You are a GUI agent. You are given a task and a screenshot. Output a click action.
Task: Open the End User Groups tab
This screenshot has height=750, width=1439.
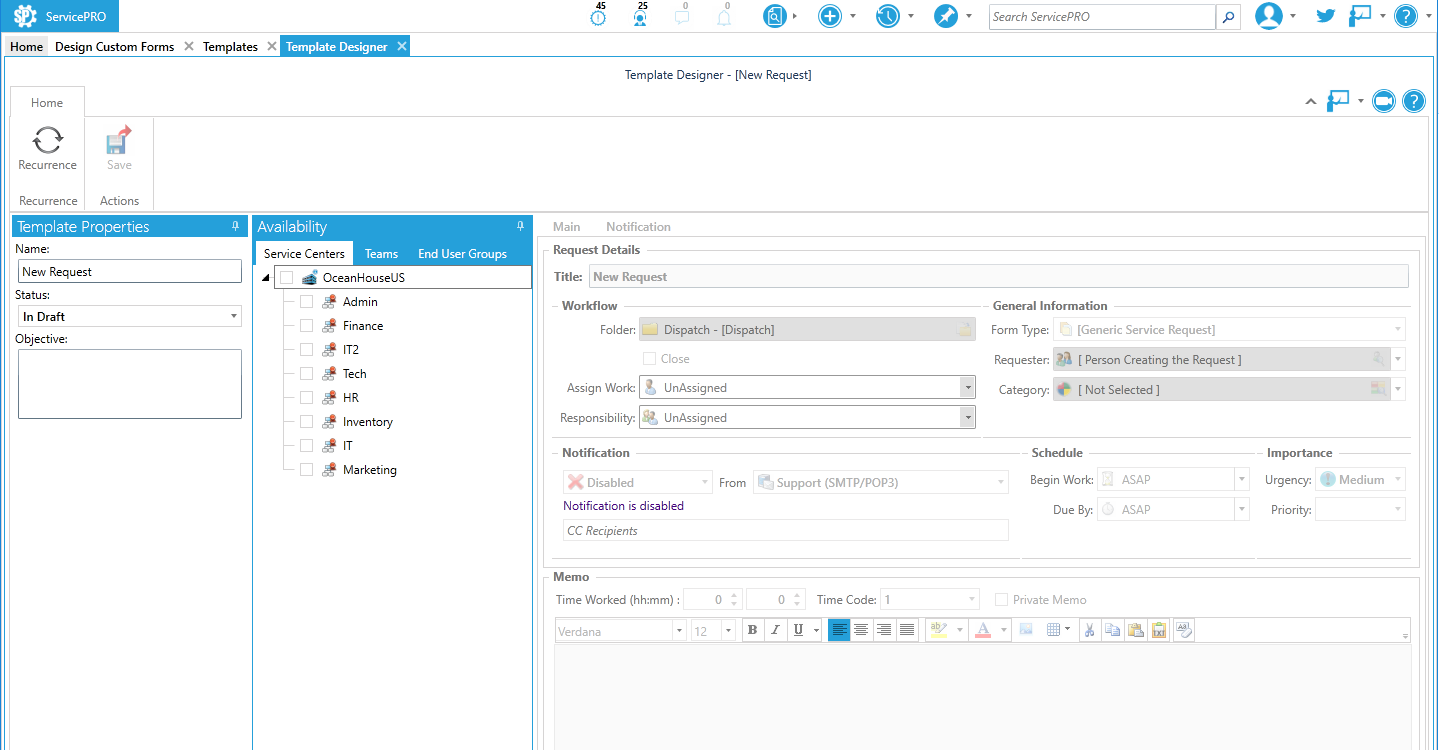(462, 254)
